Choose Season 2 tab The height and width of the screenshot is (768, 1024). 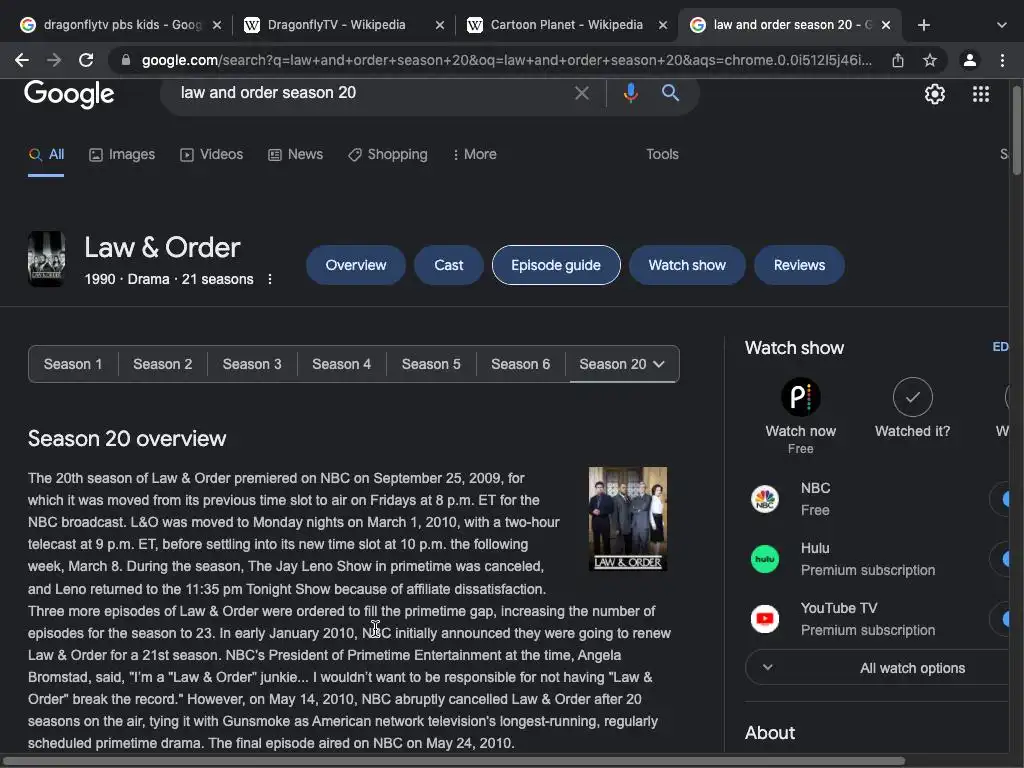point(163,364)
